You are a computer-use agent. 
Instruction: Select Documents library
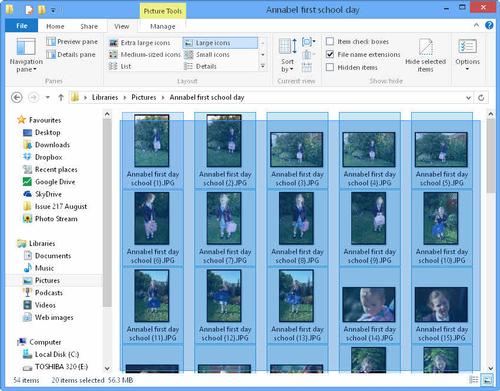point(47,256)
